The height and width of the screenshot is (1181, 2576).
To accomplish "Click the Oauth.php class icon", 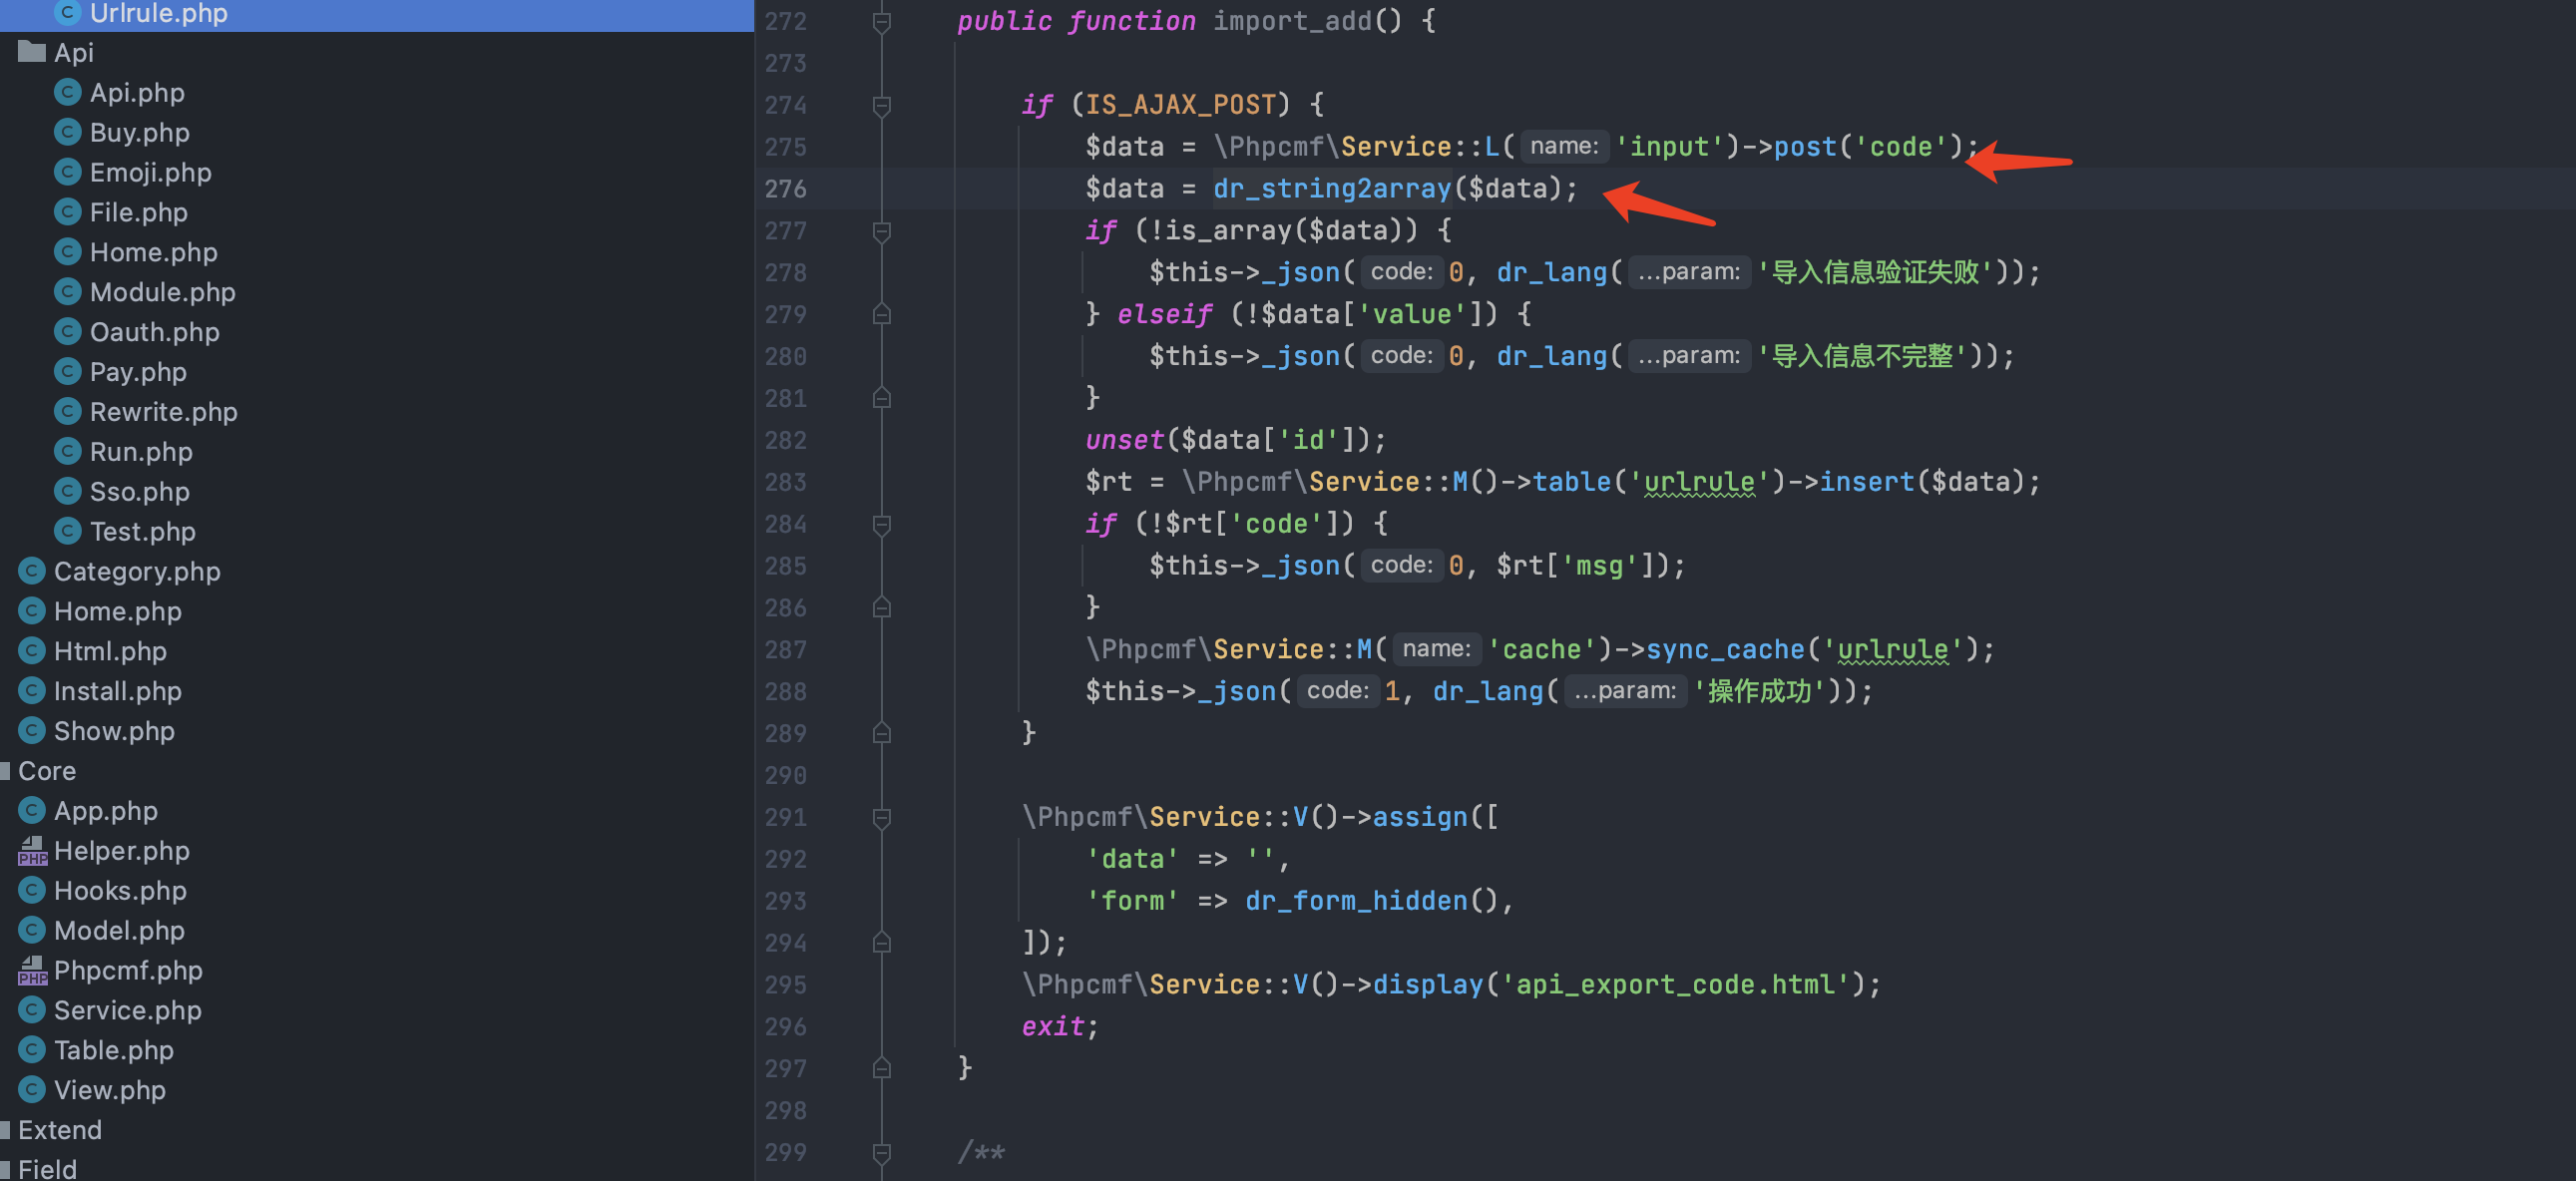I will click(67, 332).
